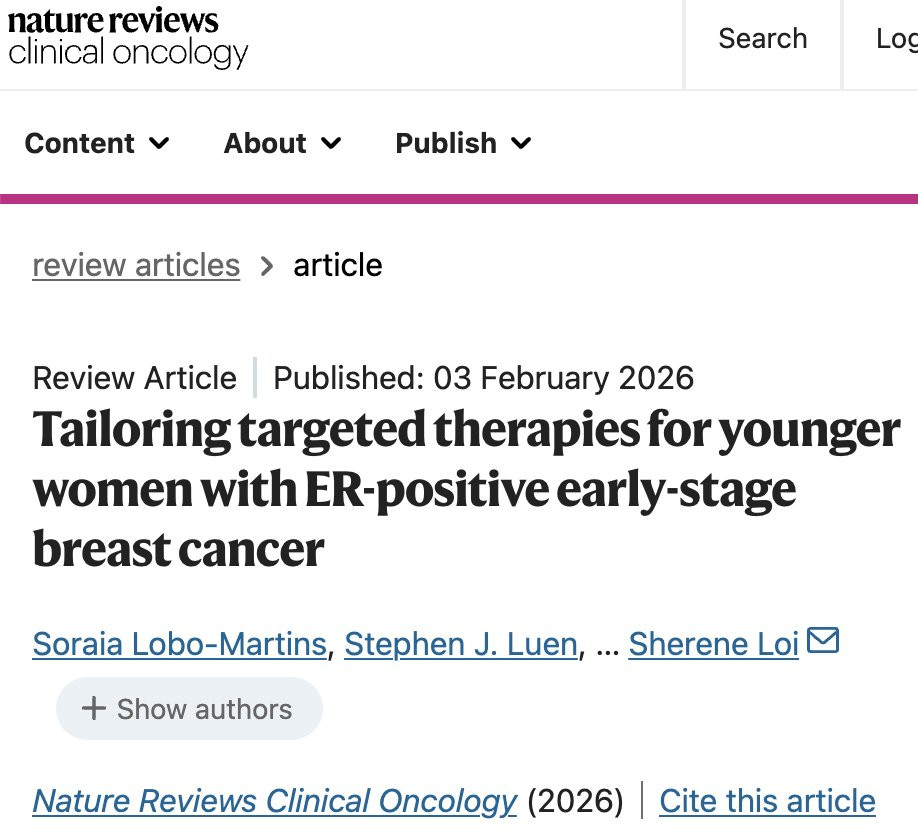
Task: Expand the Publish chevron arrow
Action: tap(521, 143)
